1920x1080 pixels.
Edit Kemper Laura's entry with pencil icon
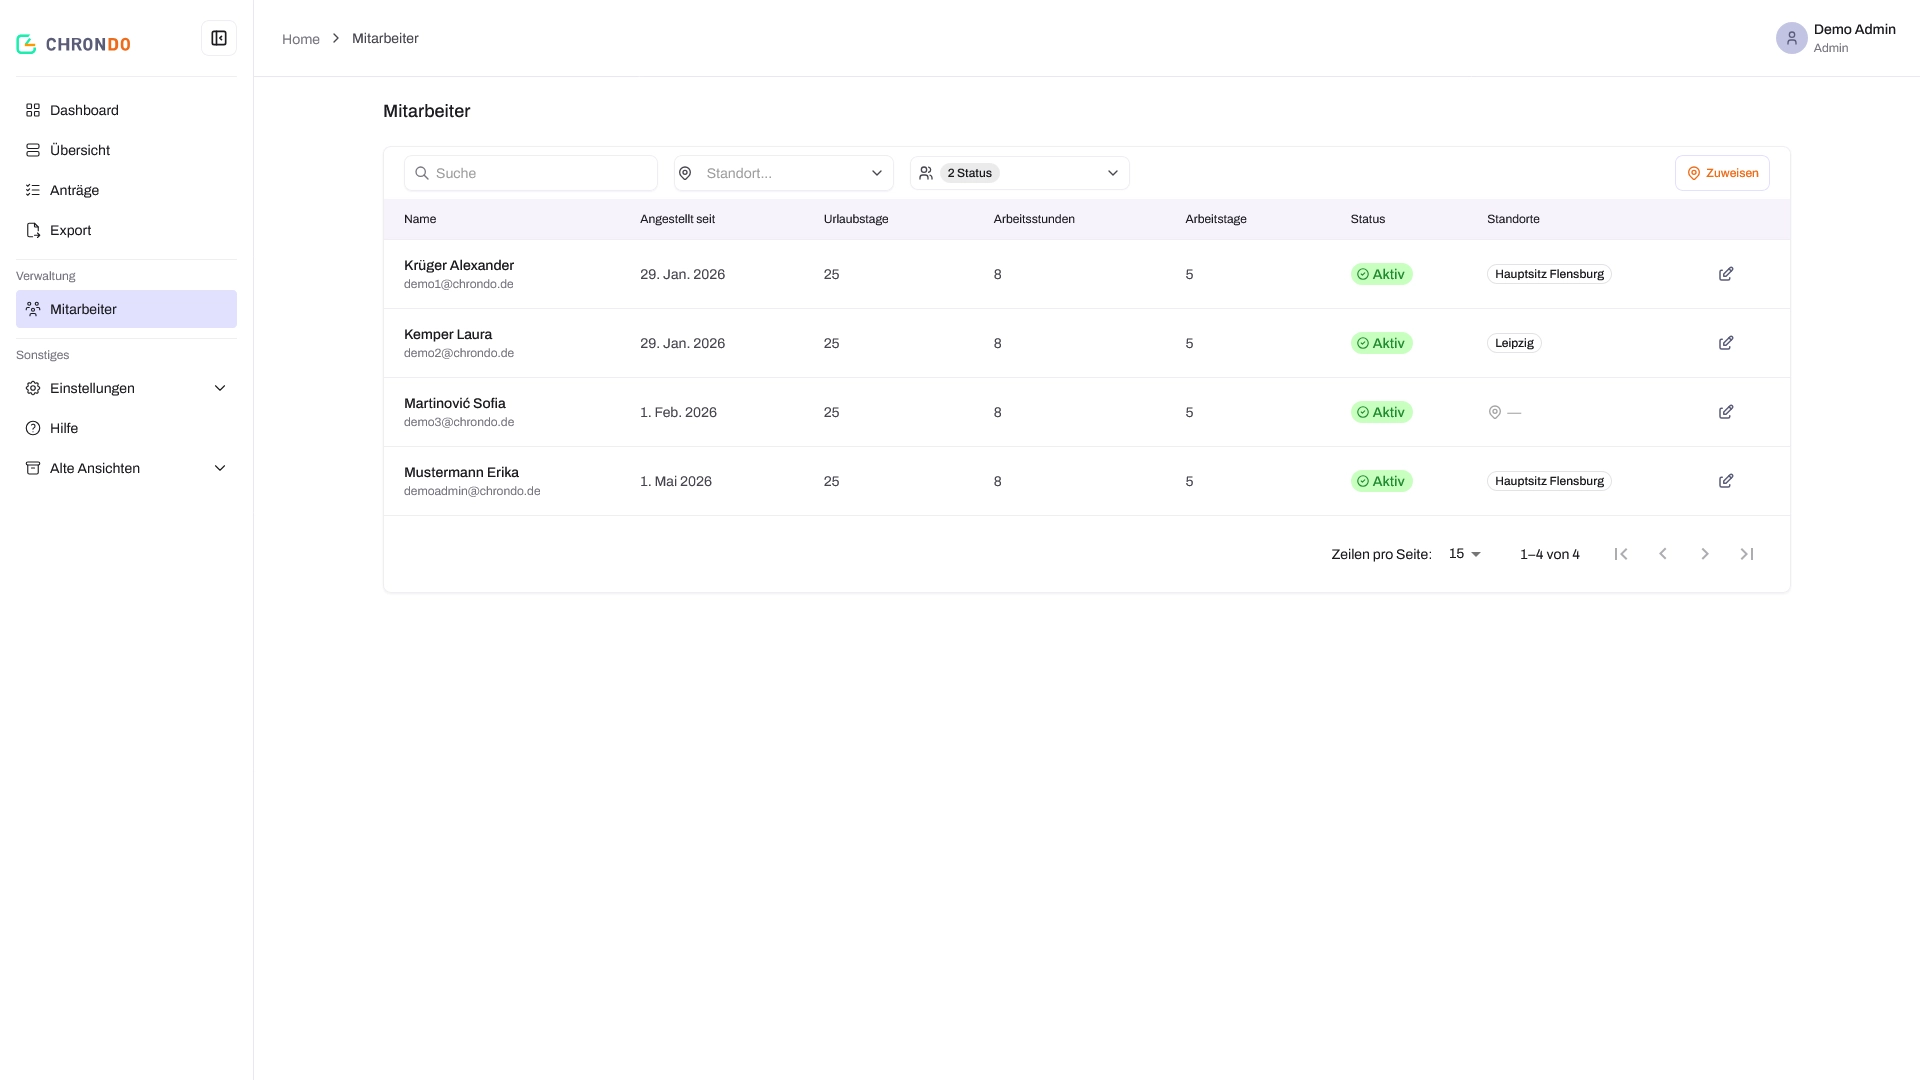coord(1726,343)
